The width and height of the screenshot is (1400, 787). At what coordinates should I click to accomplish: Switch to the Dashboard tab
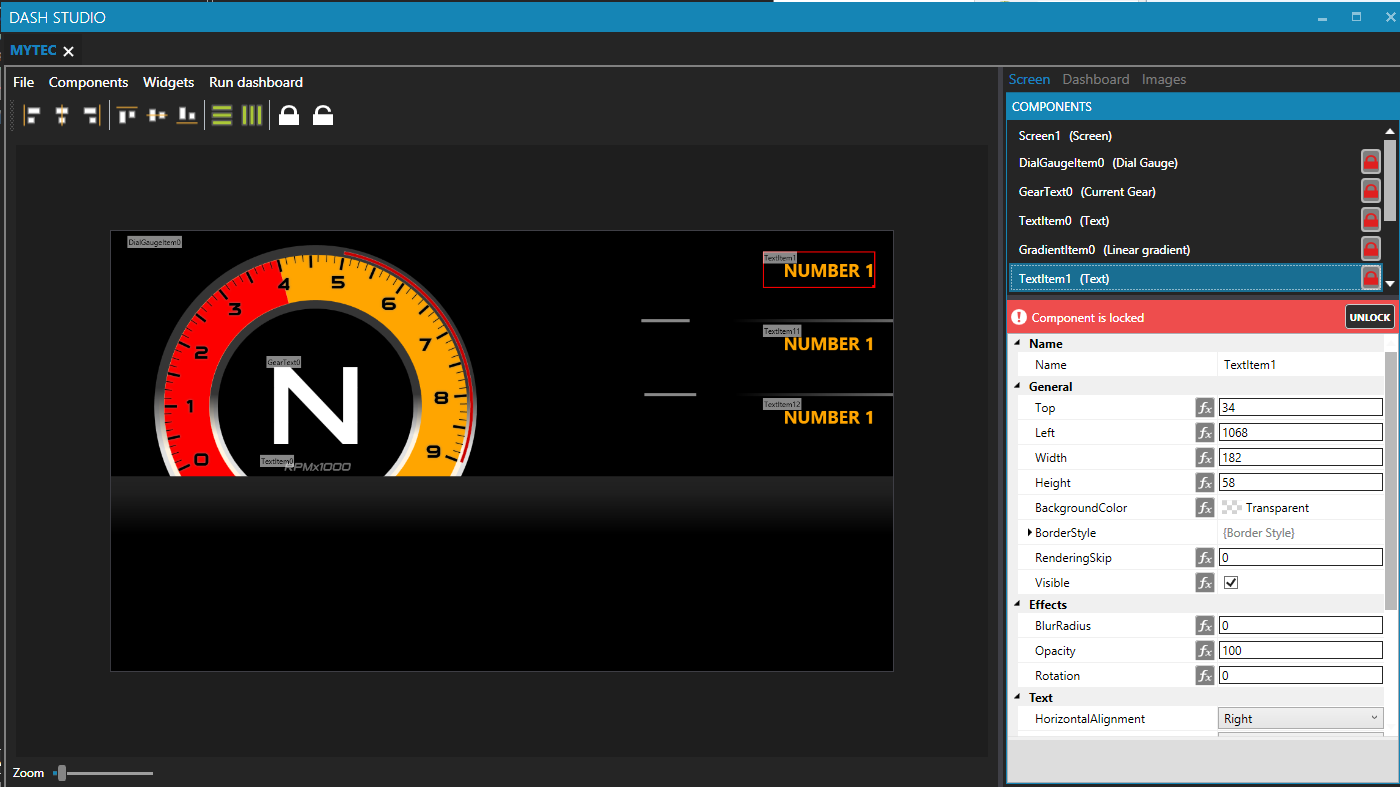click(x=1095, y=79)
